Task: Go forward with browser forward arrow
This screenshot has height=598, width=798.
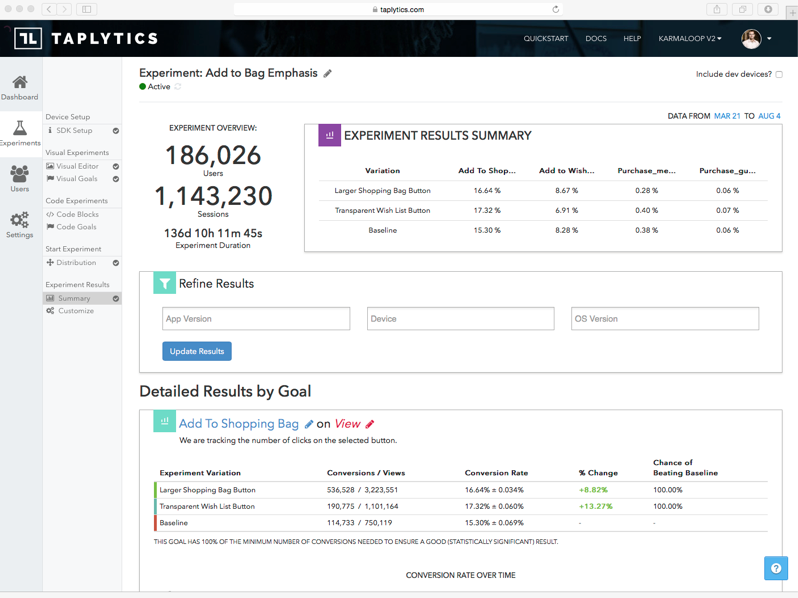Action: [64, 9]
